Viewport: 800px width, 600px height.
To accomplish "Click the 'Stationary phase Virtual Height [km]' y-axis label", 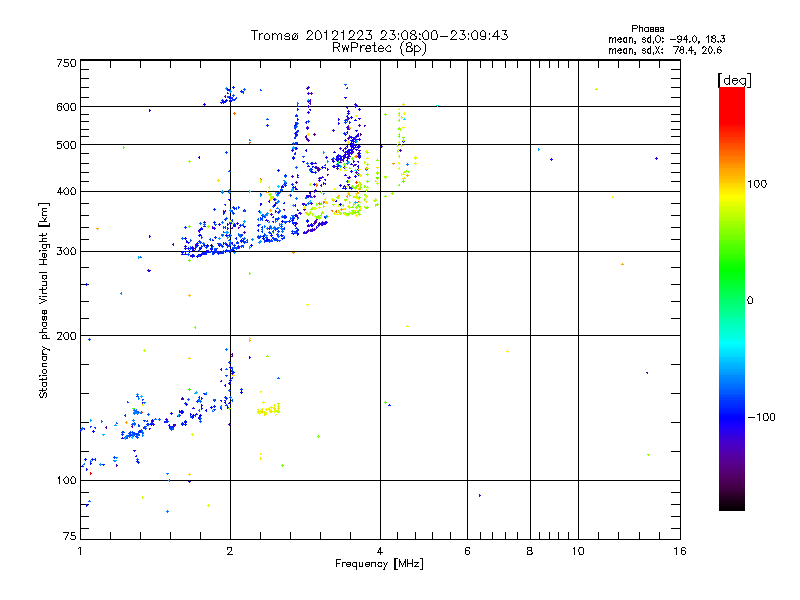I will (x=43, y=300).
